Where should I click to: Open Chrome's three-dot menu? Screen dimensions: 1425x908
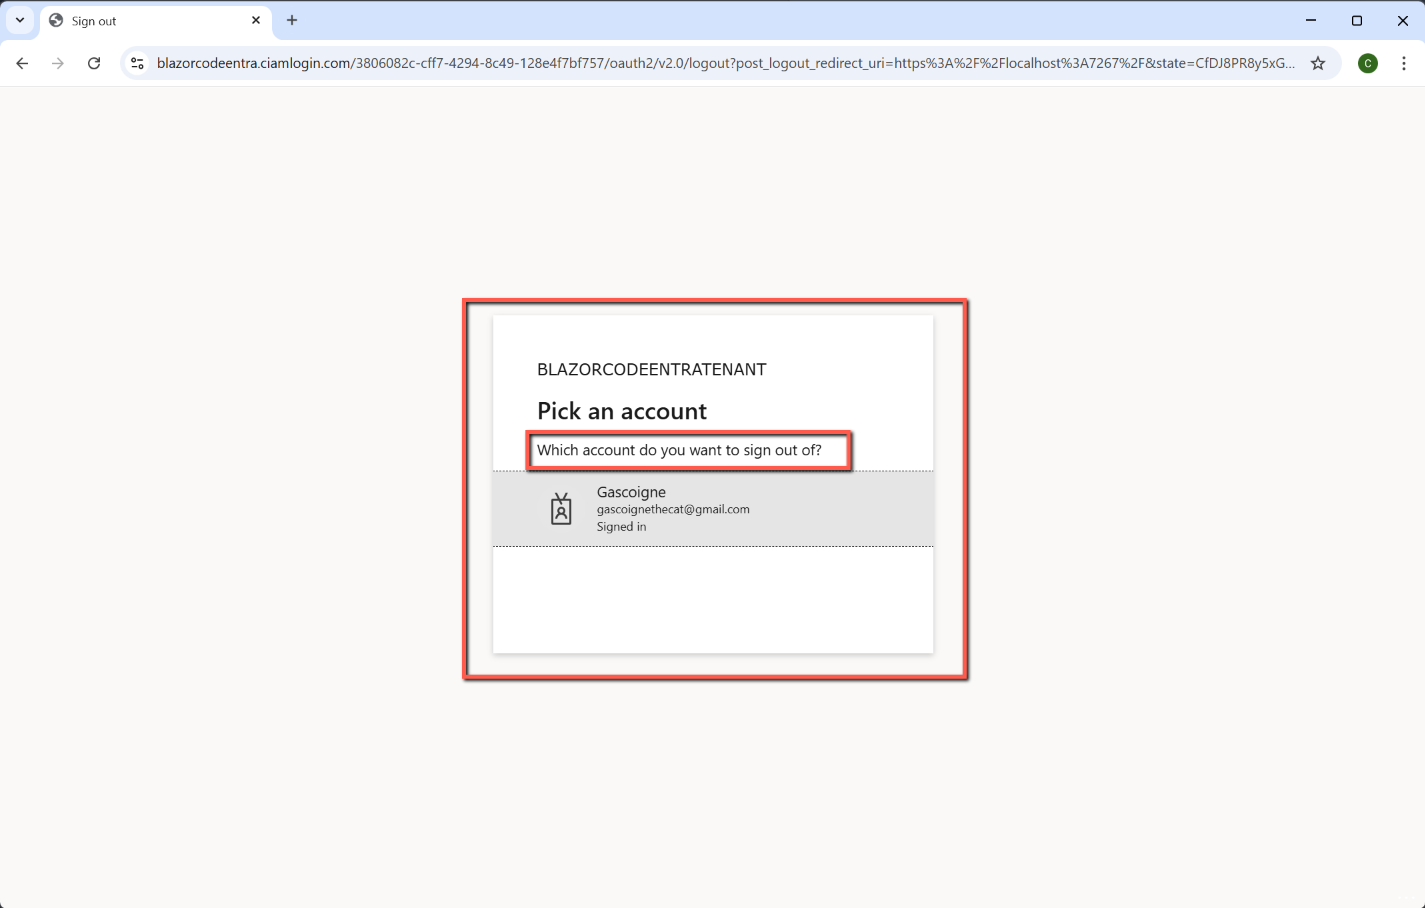[x=1404, y=63]
